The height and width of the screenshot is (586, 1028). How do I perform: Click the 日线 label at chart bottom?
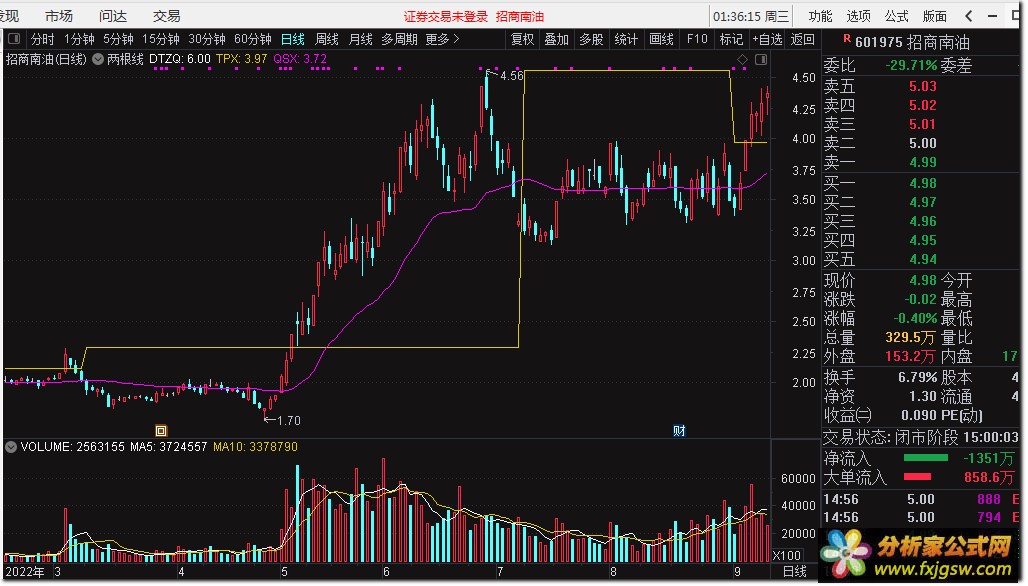795,572
